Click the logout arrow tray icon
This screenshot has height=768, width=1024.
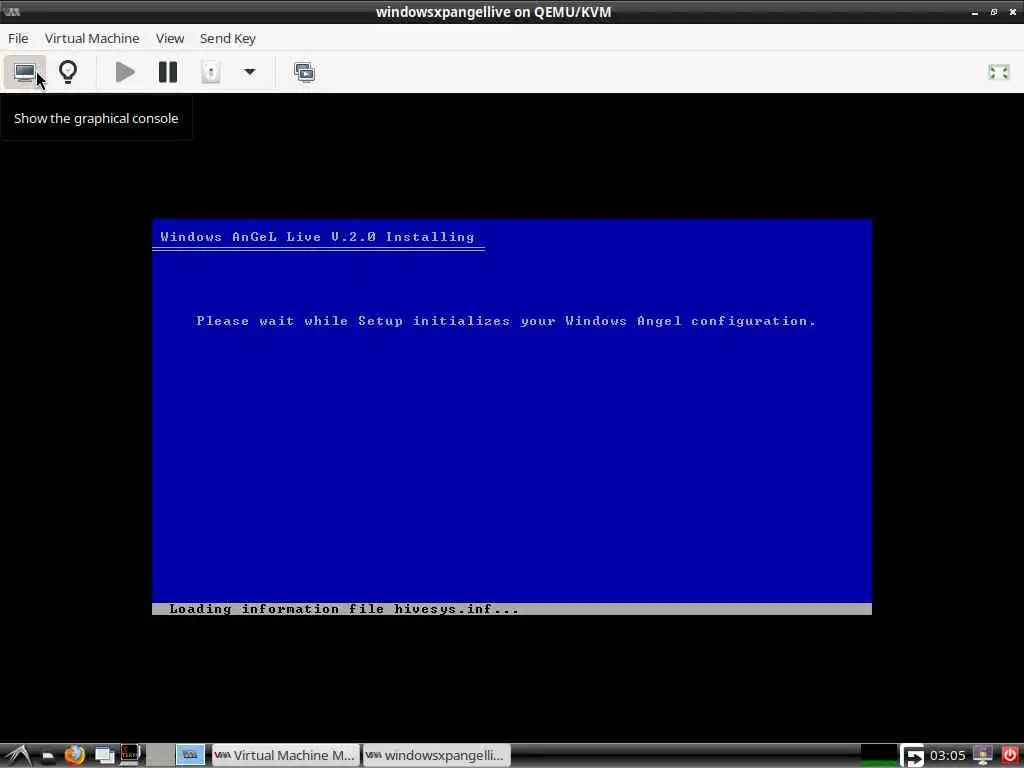(912, 756)
